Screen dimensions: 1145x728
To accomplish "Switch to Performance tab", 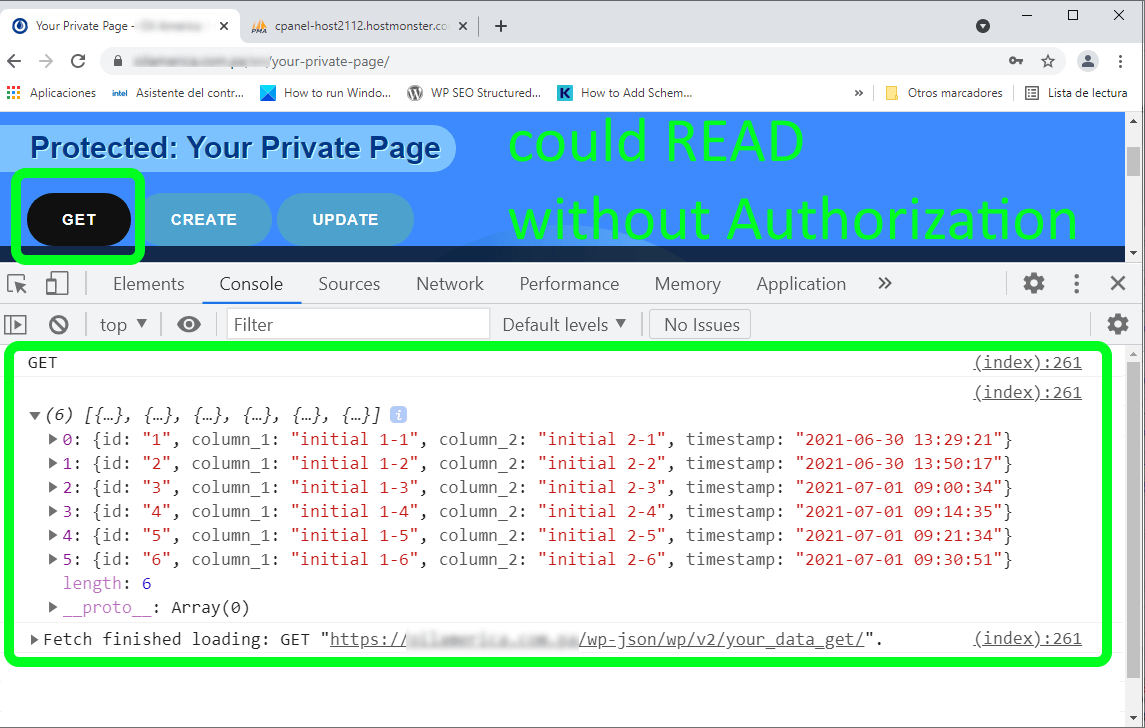I will pyautogui.click(x=570, y=284).
